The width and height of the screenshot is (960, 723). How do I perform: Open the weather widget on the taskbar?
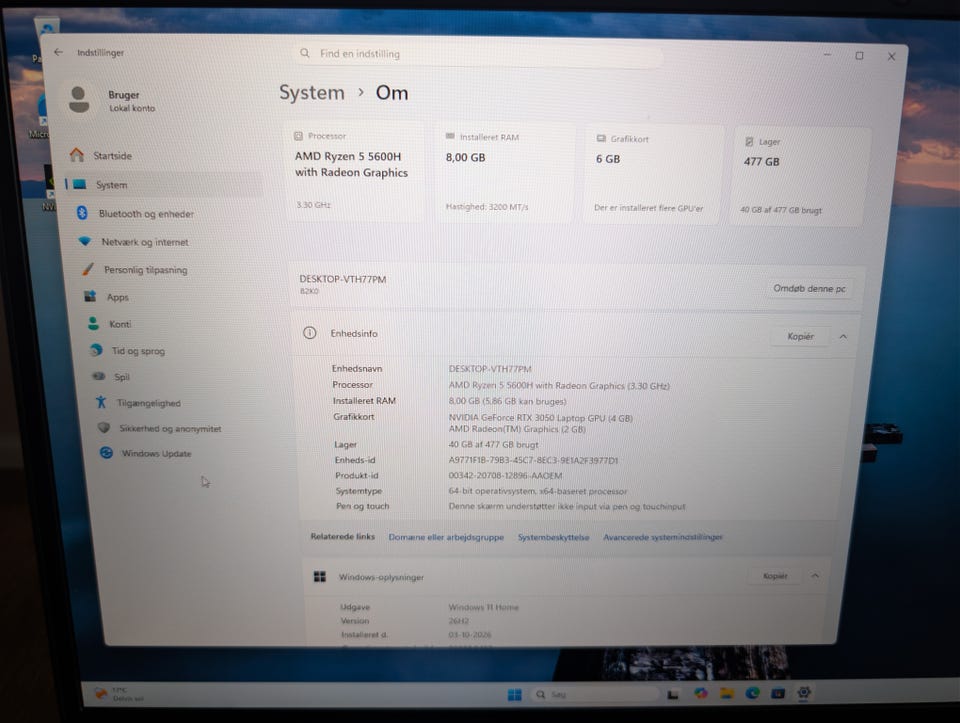point(119,694)
